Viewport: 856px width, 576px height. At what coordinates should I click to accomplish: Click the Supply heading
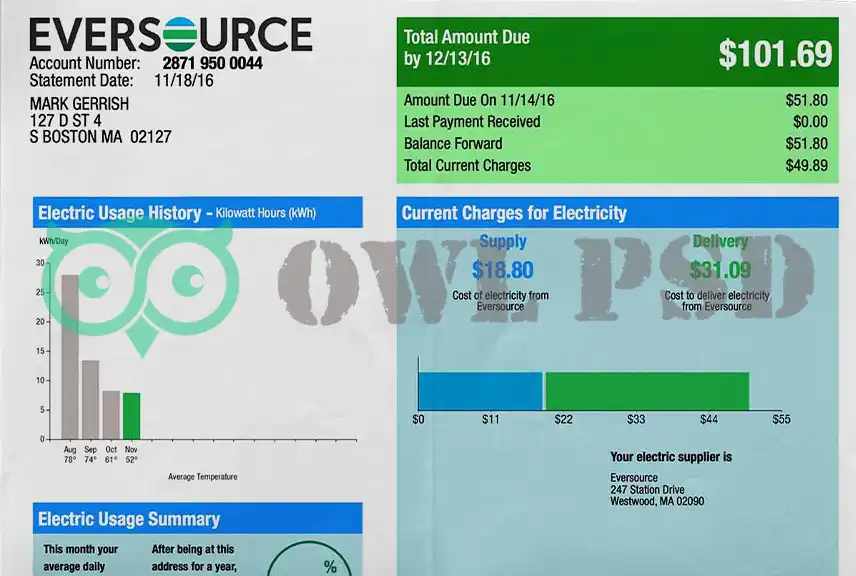tap(503, 241)
